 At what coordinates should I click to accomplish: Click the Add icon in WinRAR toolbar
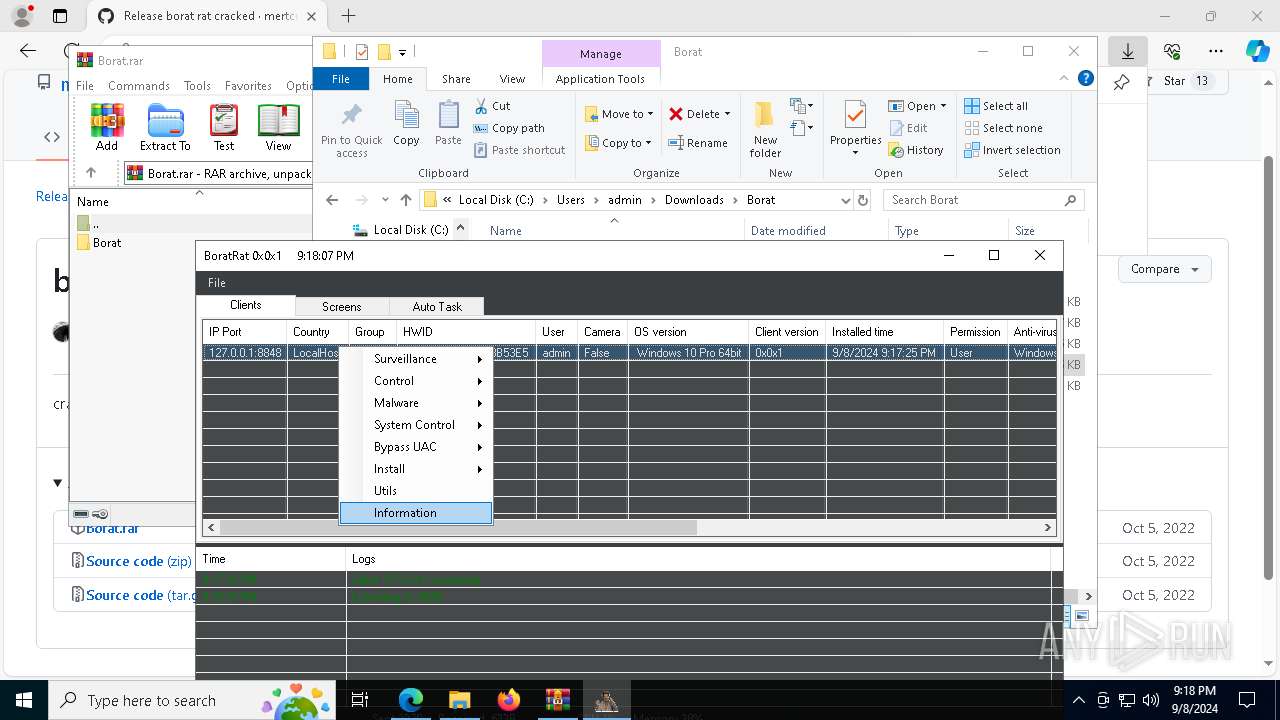107,127
